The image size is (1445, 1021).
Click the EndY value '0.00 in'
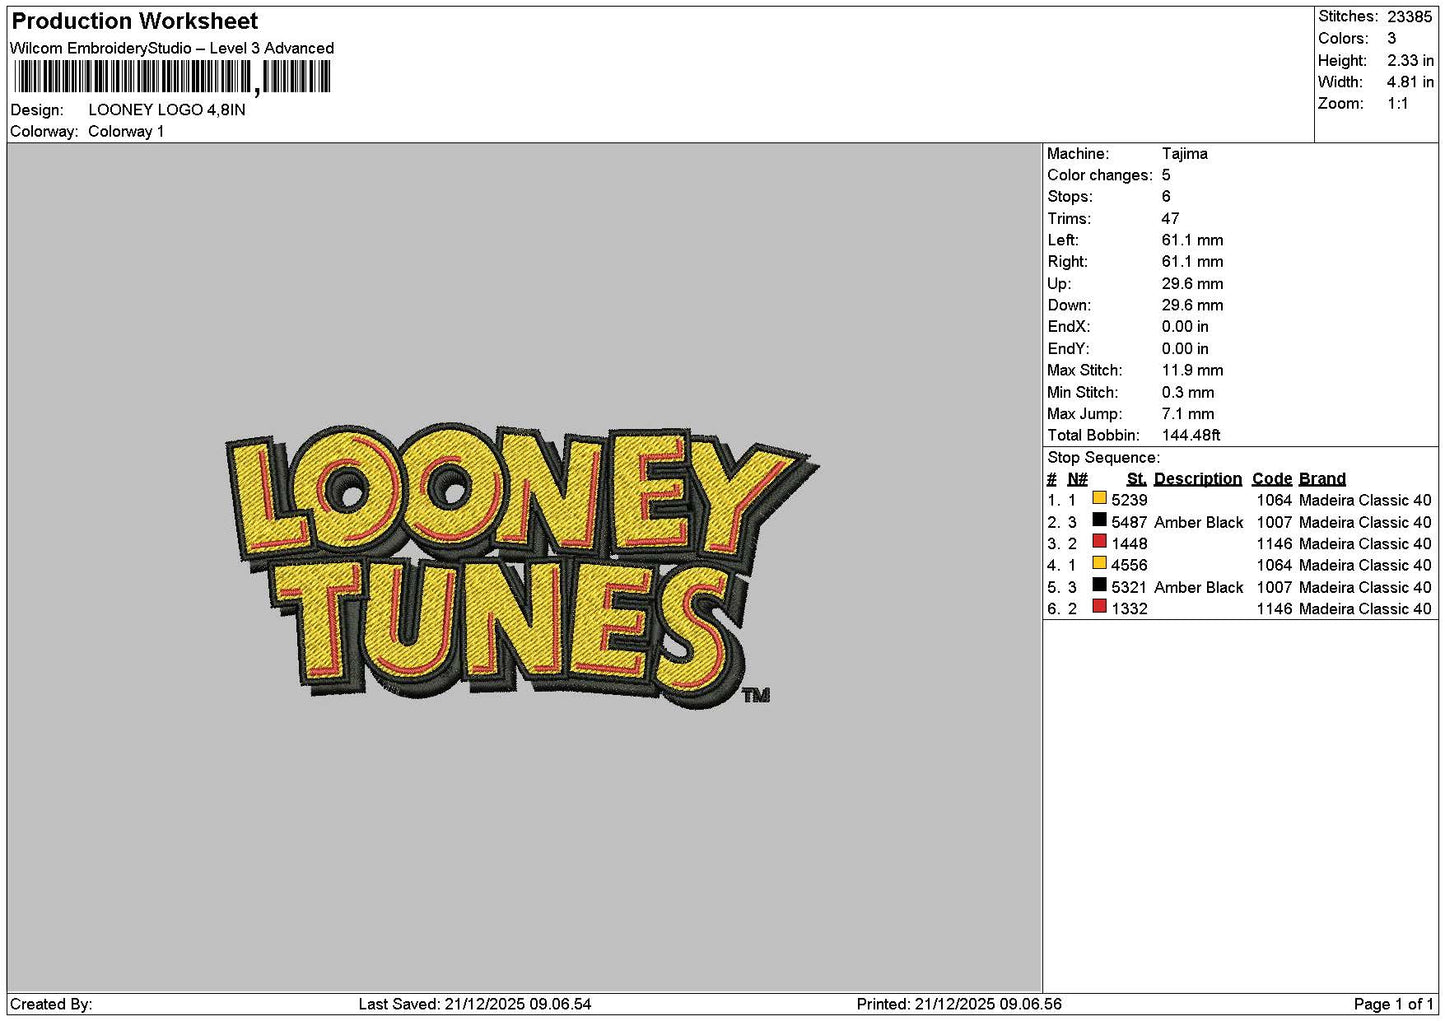pyautogui.click(x=1185, y=349)
